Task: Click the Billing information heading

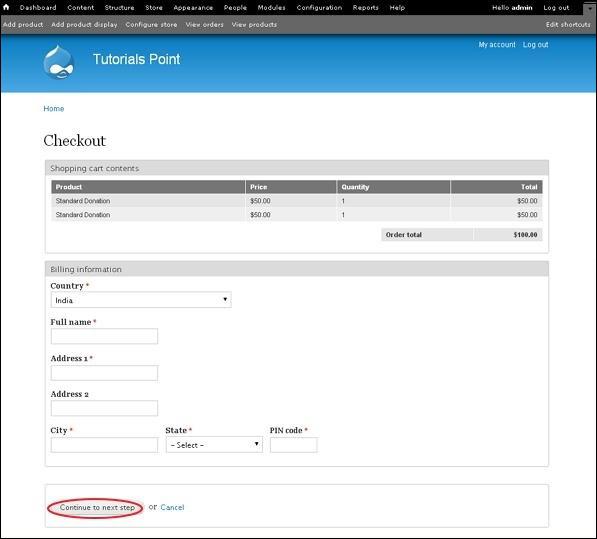Action: click(x=86, y=269)
